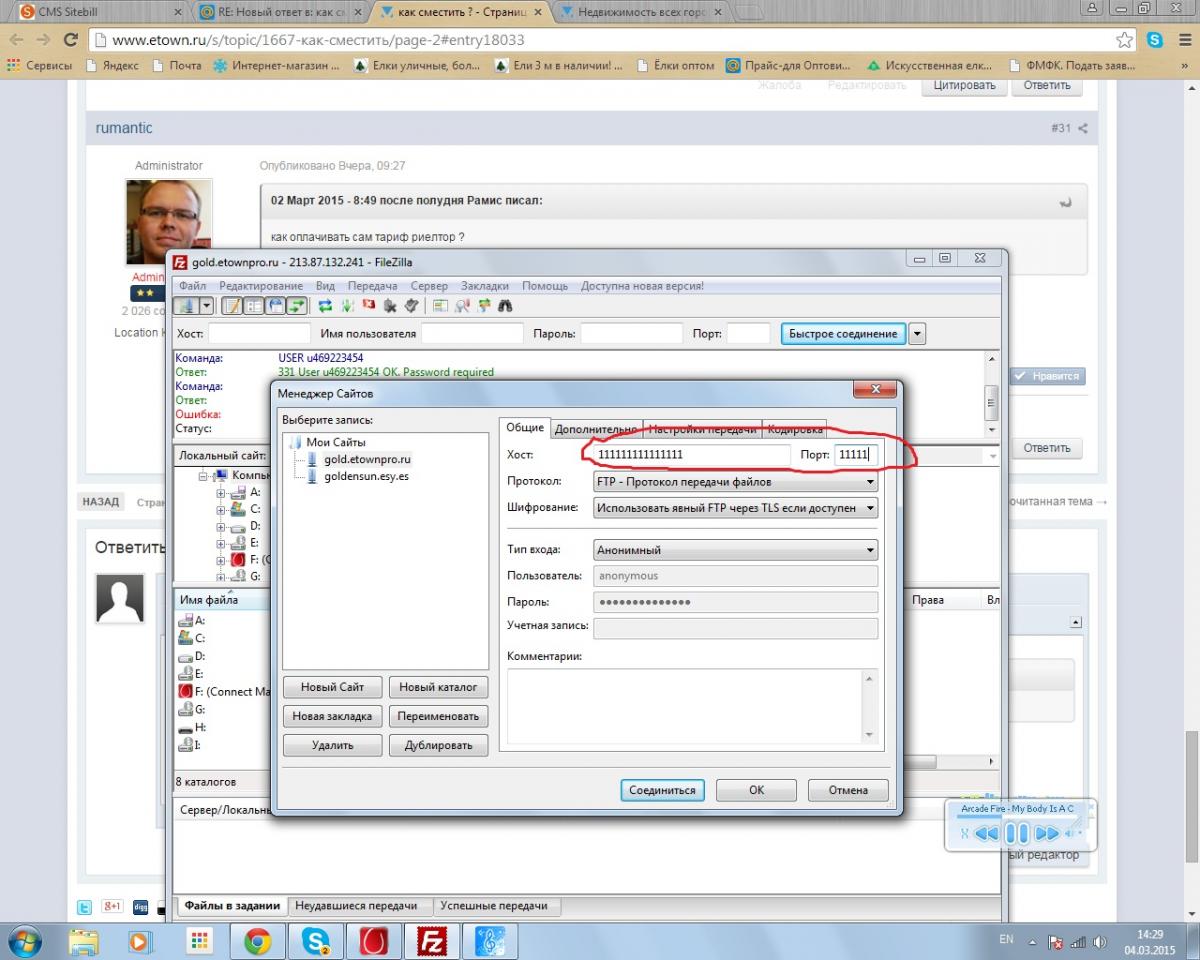This screenshot has height=960, width=1200.
Task: Open Opera from the Windows taskbar
Action: (373, 941)
